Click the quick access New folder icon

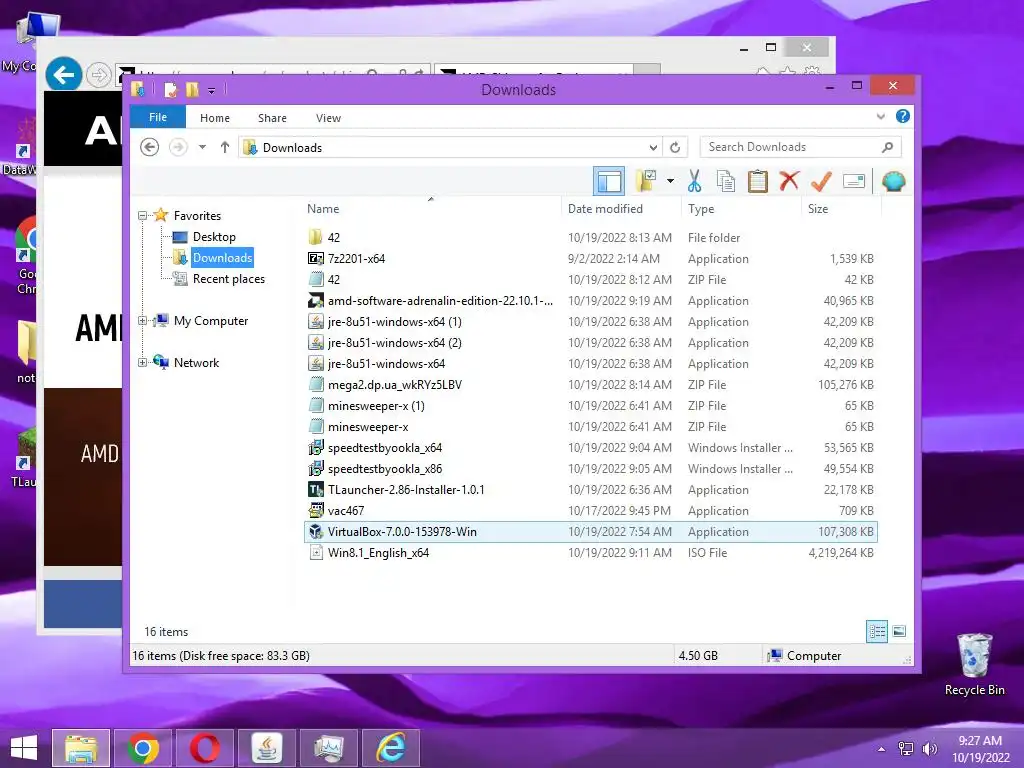192,89
